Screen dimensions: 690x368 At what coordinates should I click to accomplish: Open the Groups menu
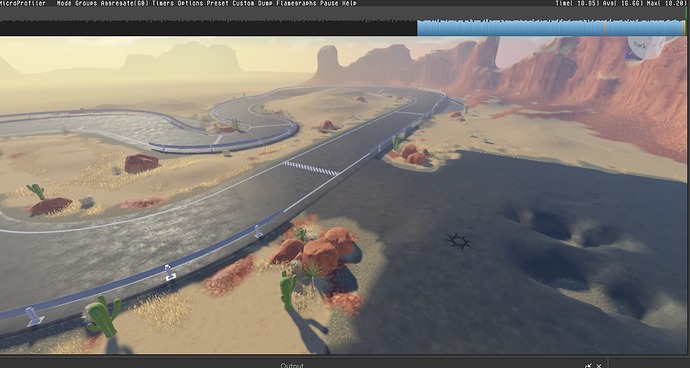86,3
